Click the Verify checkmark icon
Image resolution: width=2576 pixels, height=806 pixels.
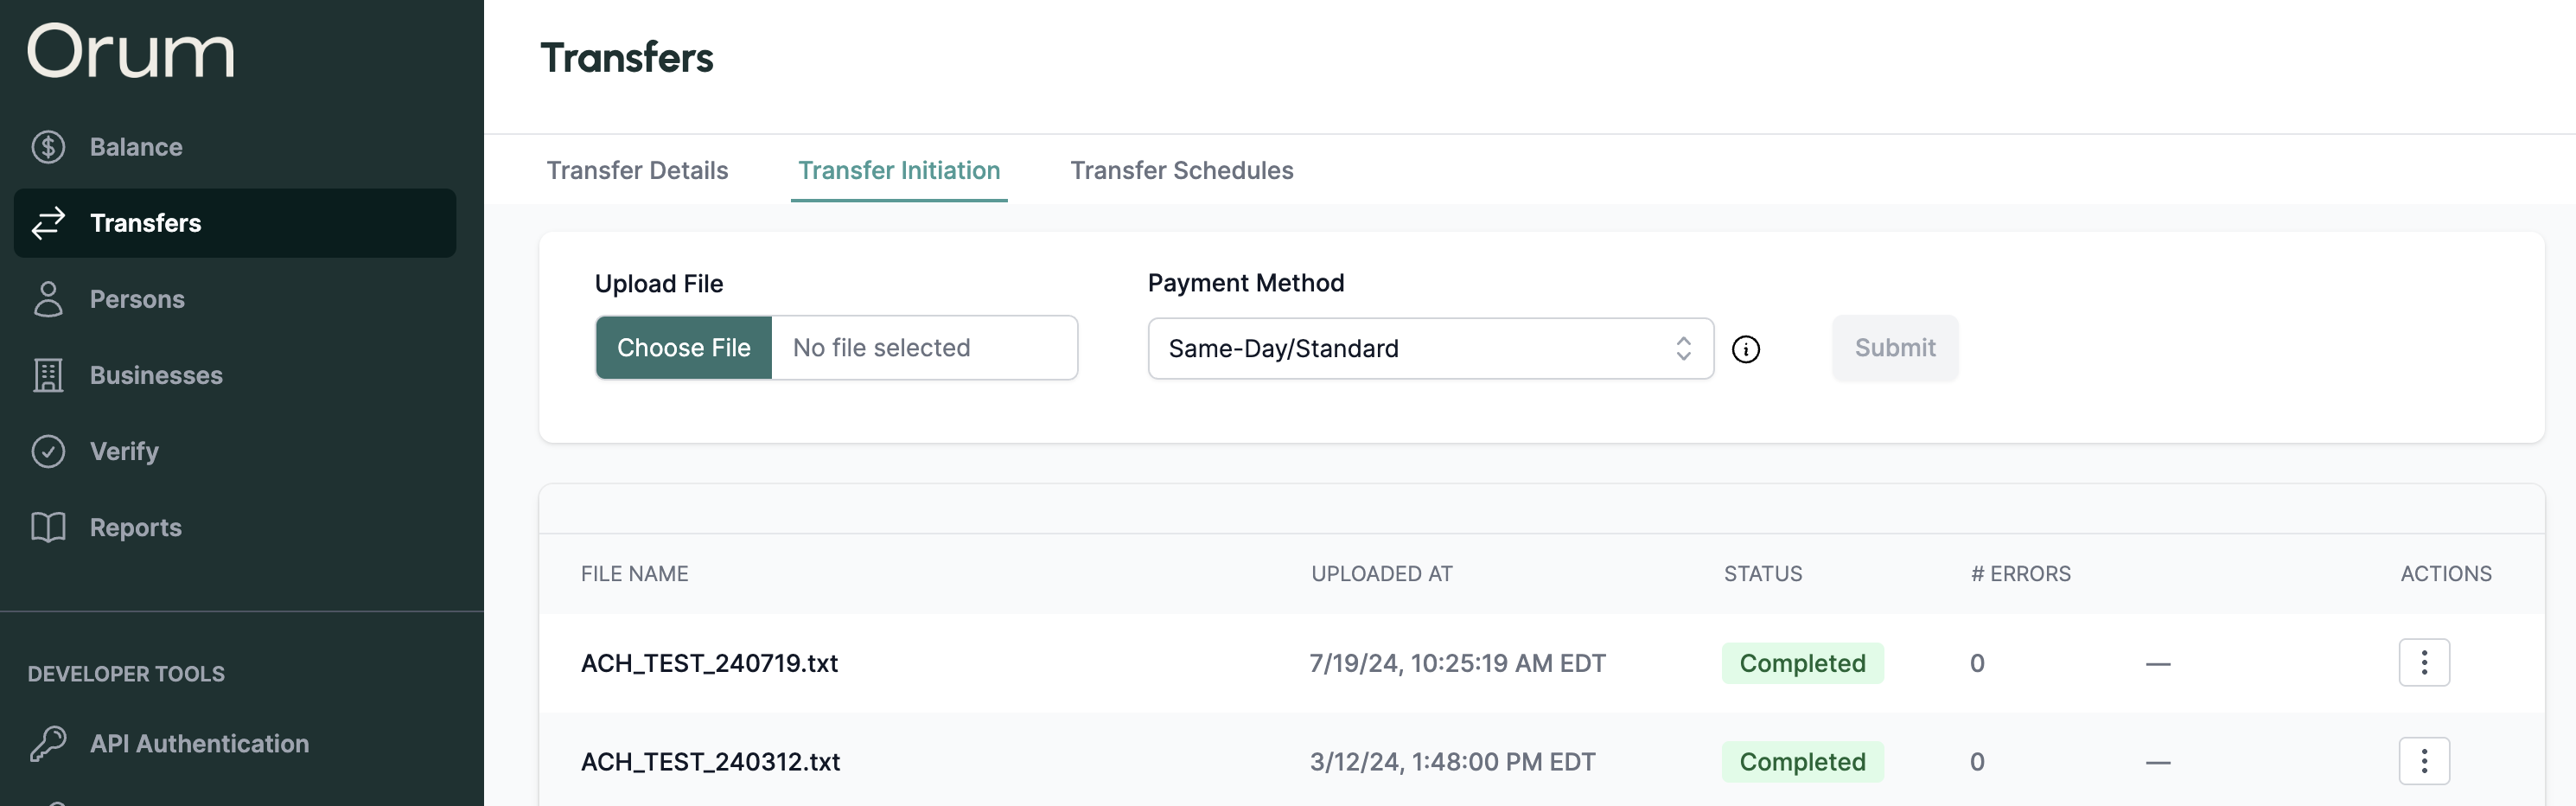click(x=48, y=451)
